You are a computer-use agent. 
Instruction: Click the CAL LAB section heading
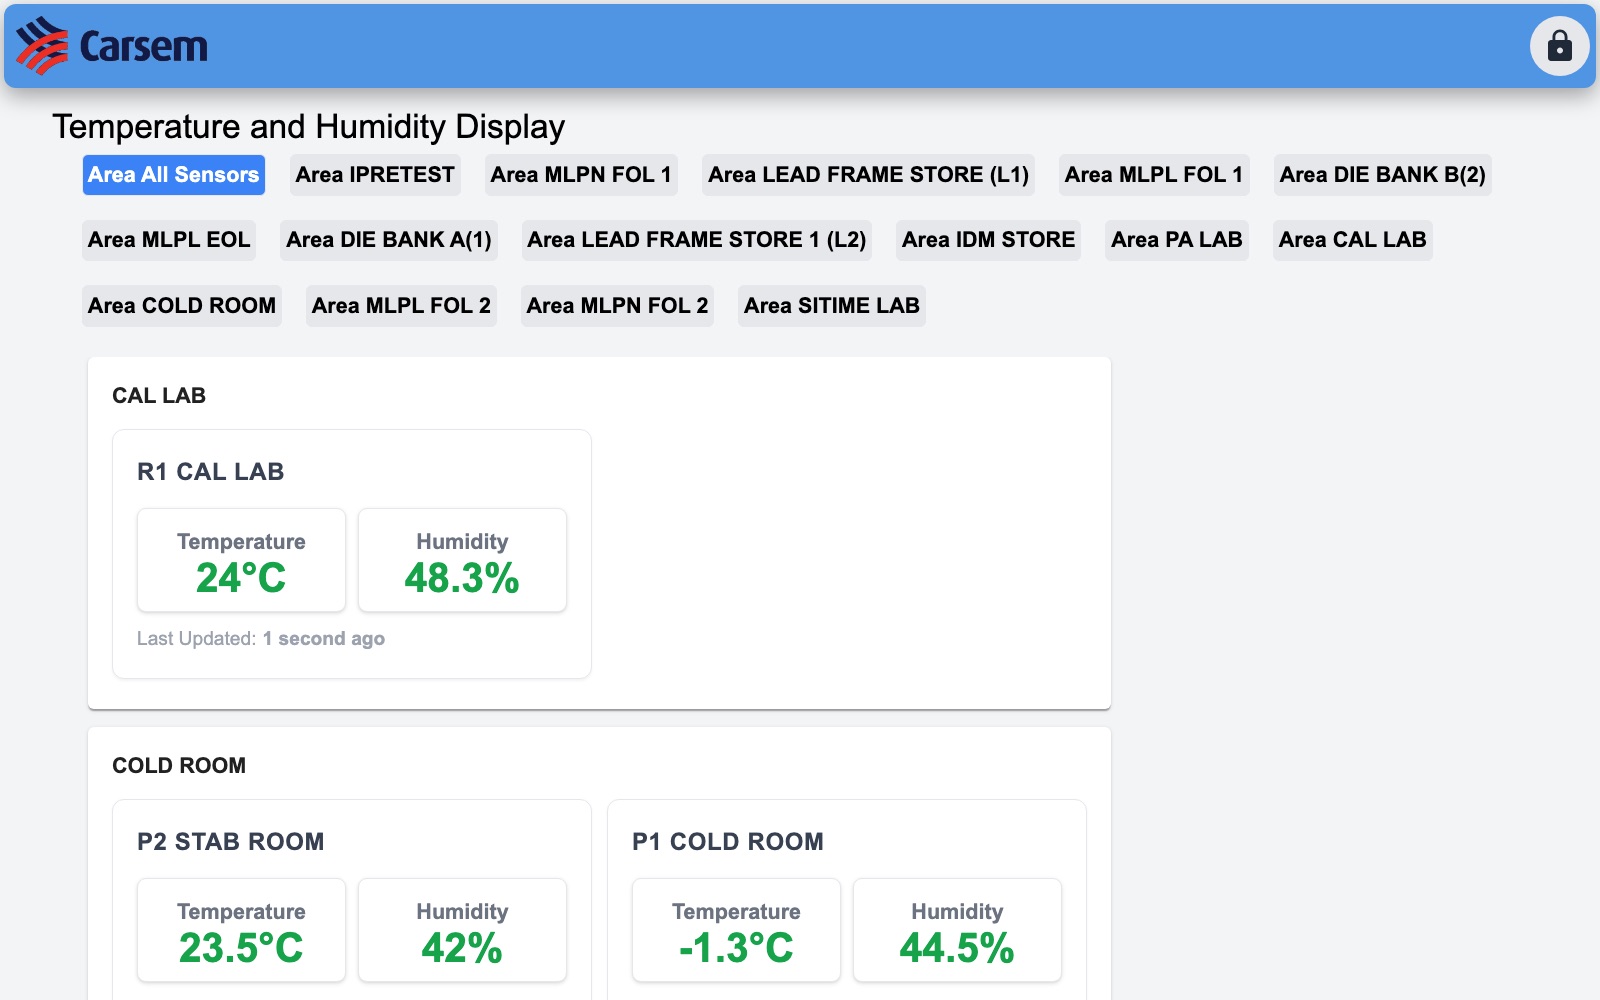159,396
